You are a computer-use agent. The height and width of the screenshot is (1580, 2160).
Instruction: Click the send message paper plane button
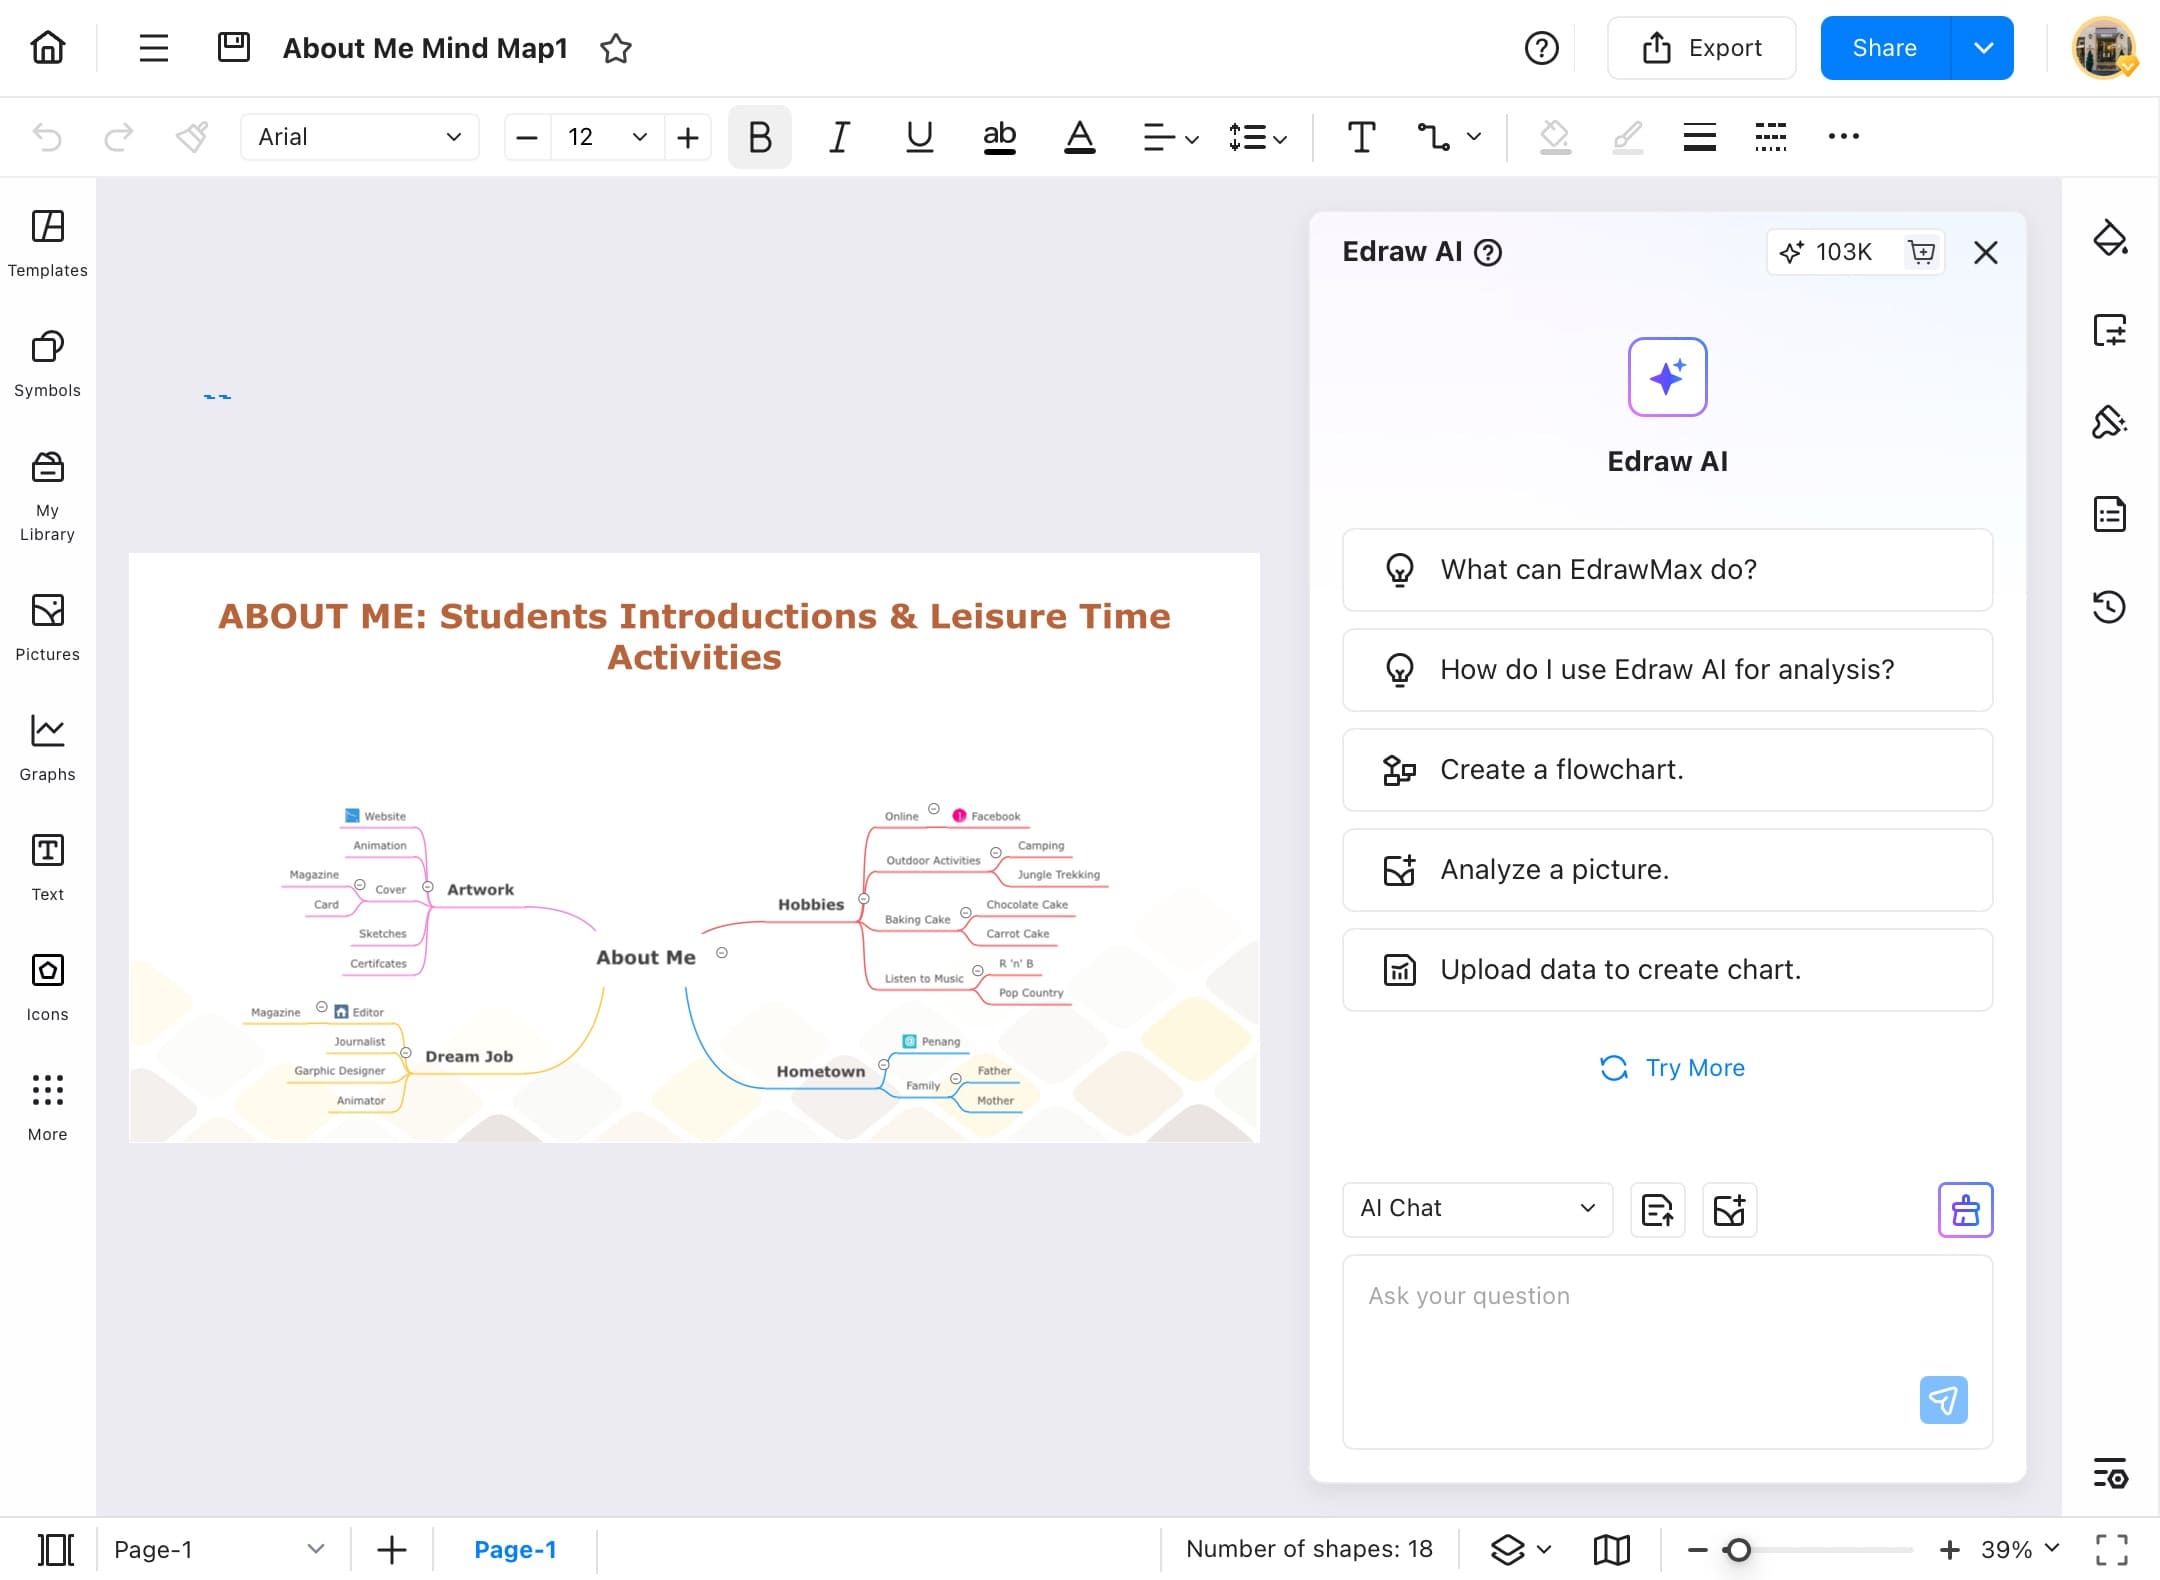(x=1943, y=1400)
